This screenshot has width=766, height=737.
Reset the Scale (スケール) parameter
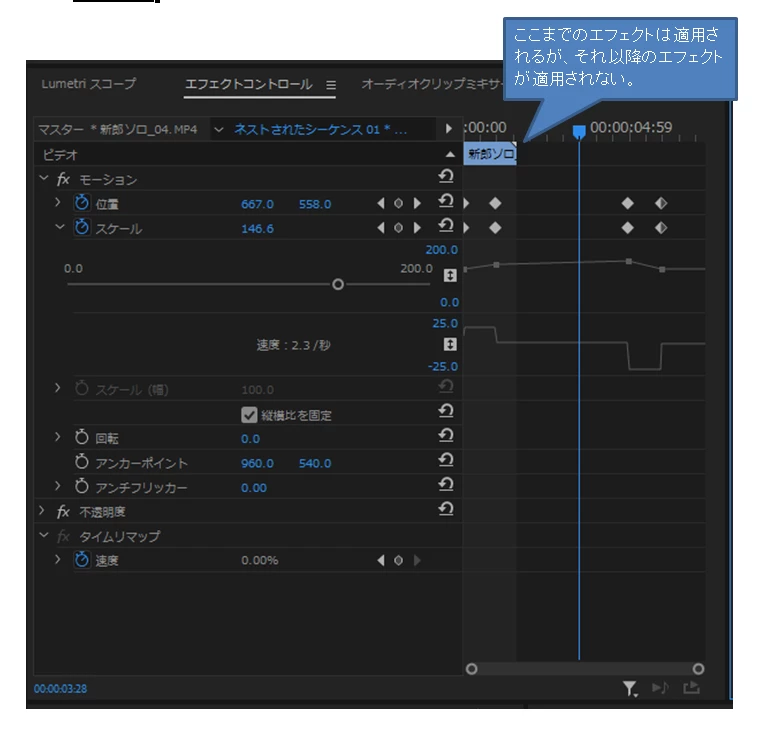[446, 225]
